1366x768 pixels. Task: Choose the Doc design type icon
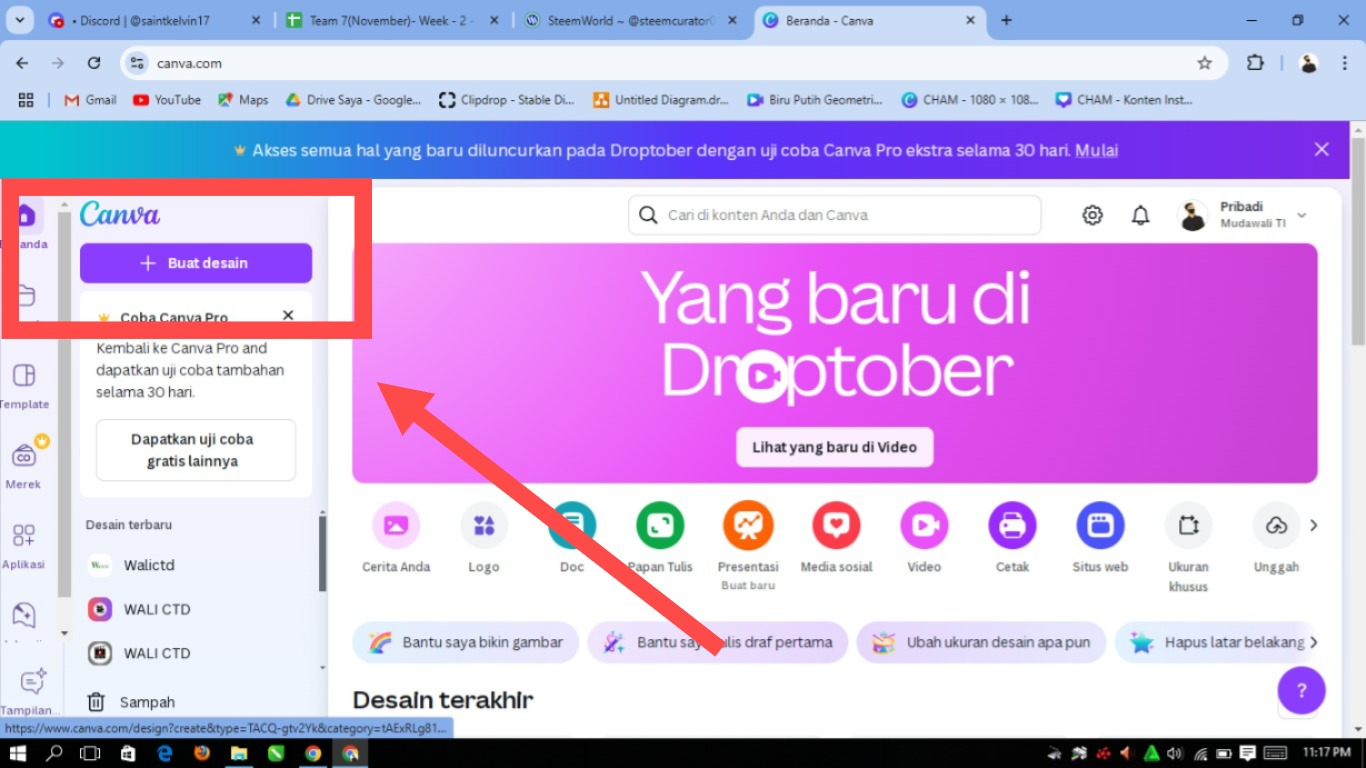pyautogui.click(x=572, y=526)
